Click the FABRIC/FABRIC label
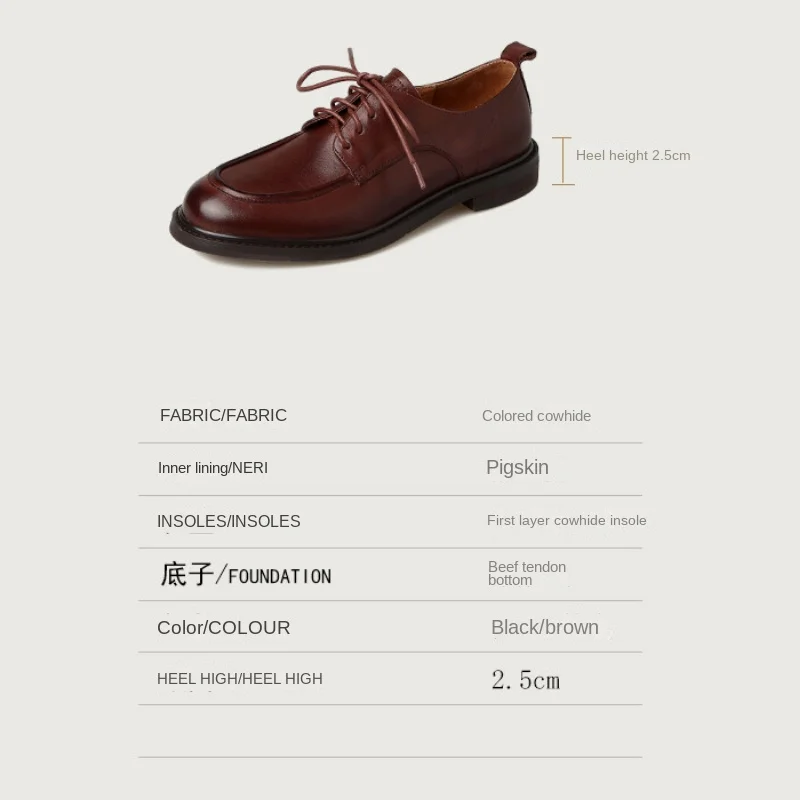Viewport: 800px width, 800px height. pos(223,415)
